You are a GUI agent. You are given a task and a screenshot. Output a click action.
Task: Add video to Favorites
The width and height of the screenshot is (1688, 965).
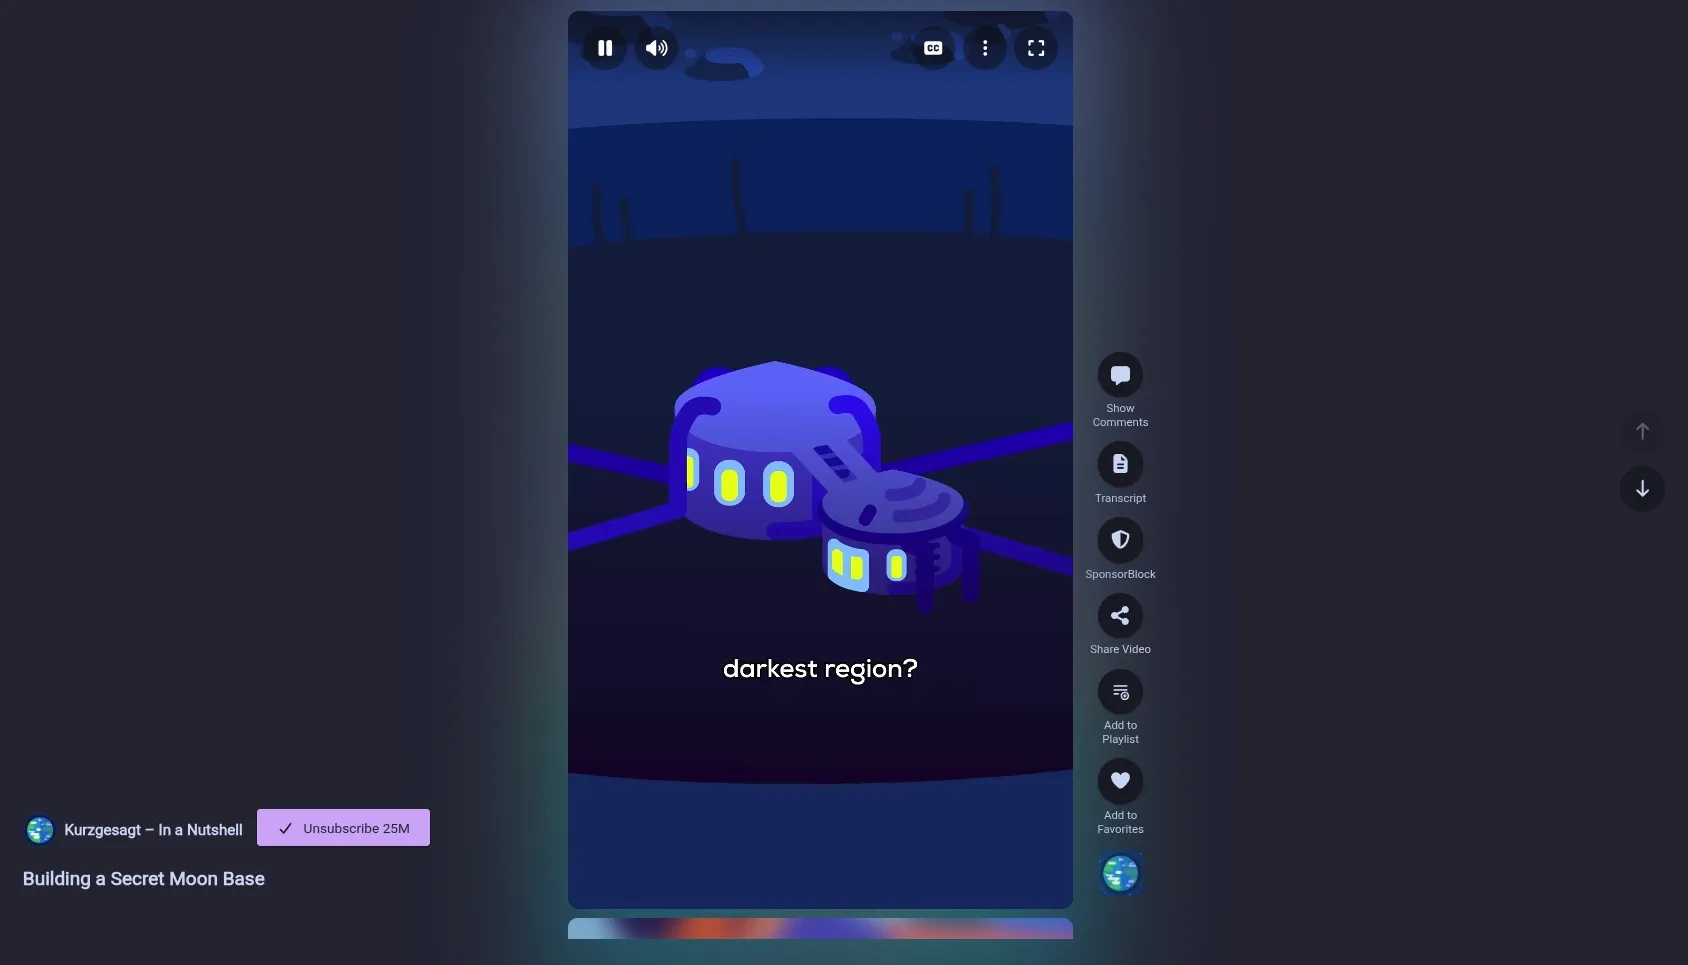pos(1120,781)
